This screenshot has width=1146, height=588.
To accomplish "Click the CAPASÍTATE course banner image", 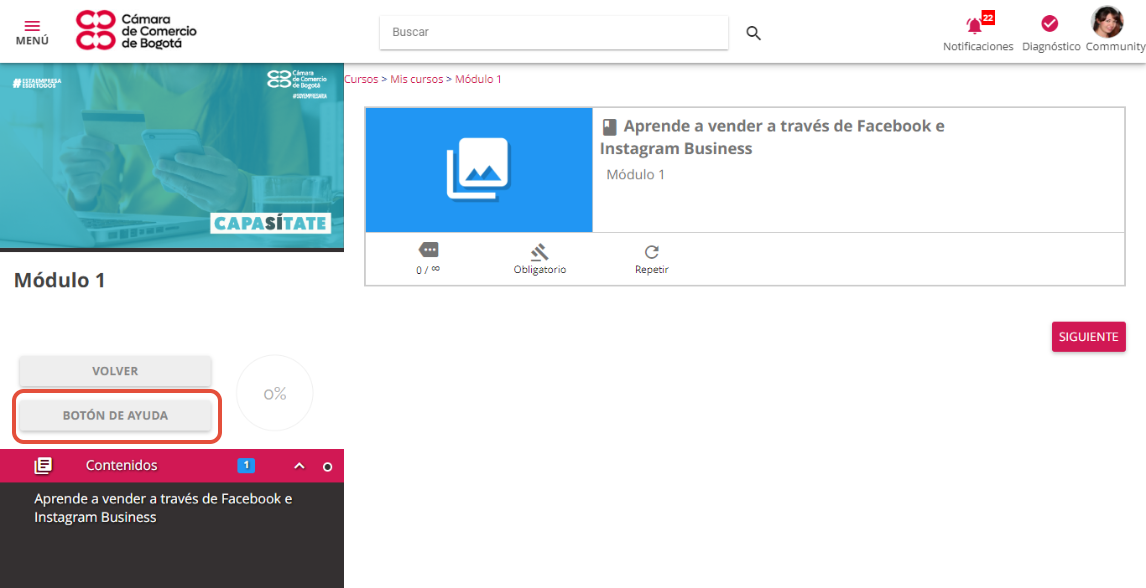I will point(172,156).
